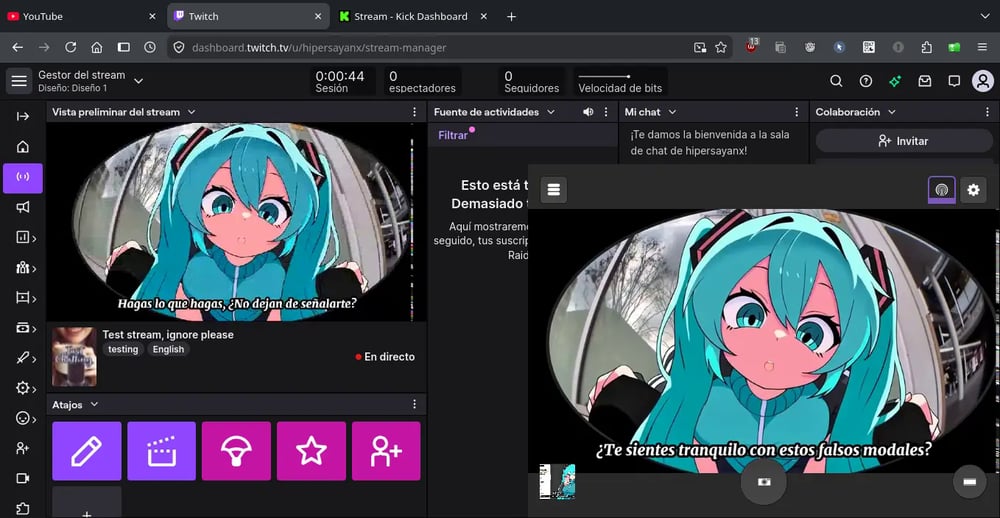Open the Streaming Tools camera icon
1000x518 pixels.
[x=23, y=478]
